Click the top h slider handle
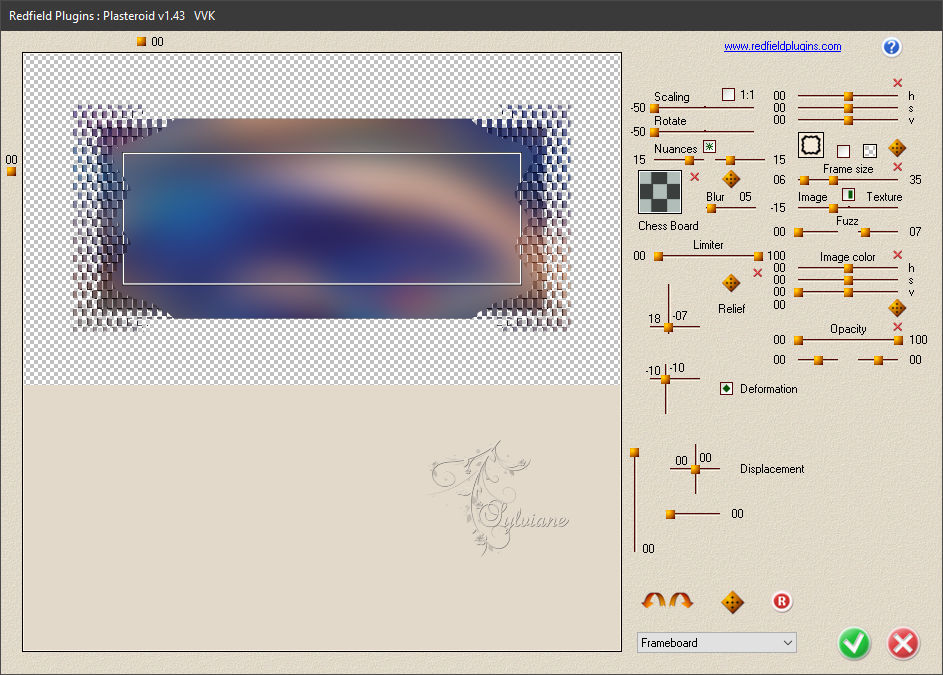The width and height of the screenshot is (943, 675). [x=848, y=96]
